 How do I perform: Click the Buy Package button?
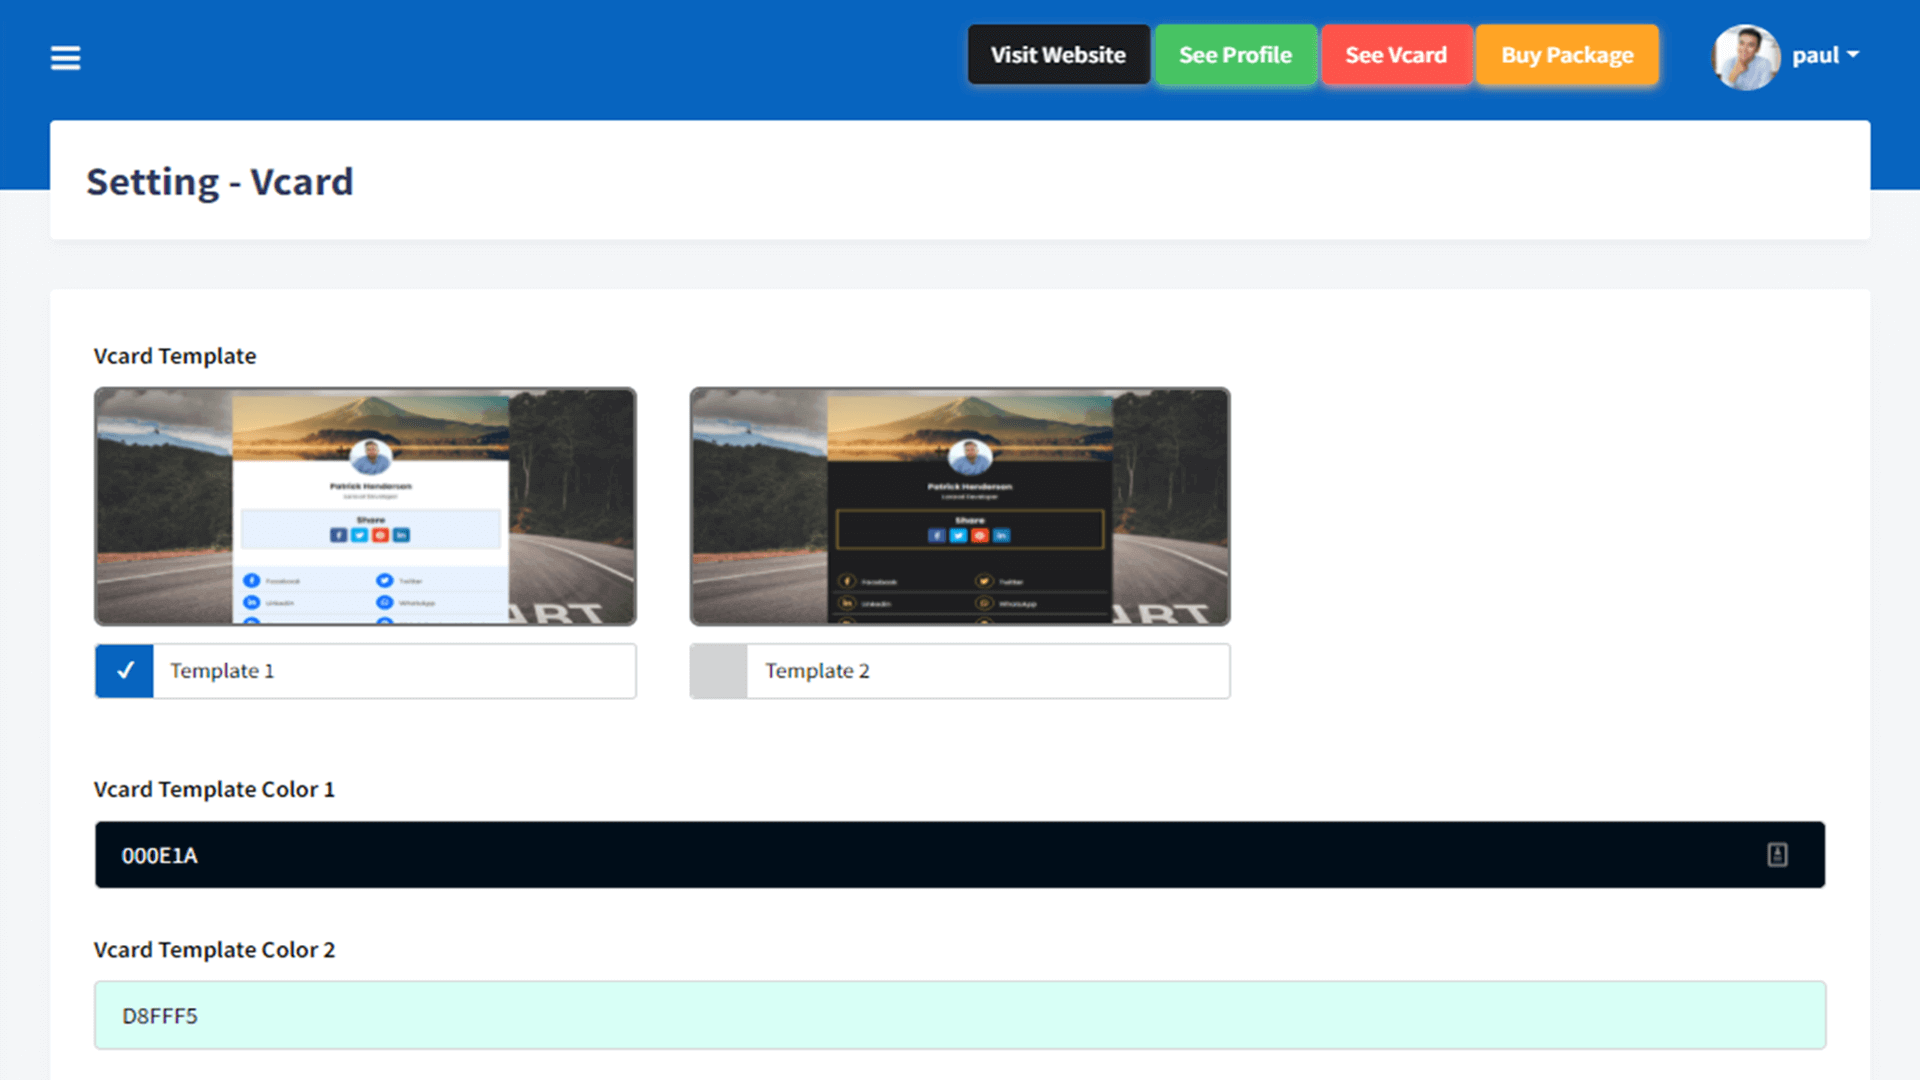[1567, 55]
